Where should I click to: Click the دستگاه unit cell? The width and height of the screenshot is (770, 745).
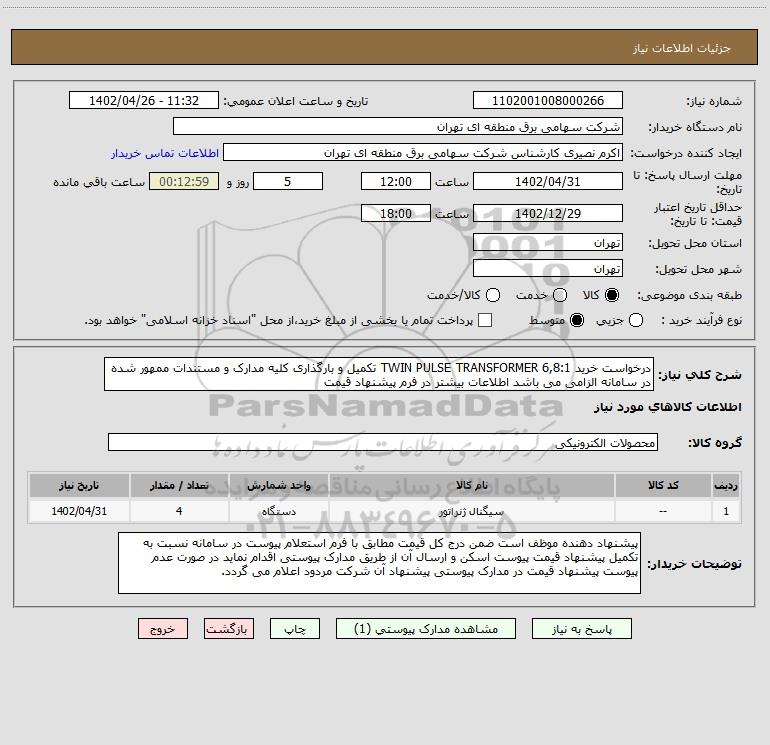click(x=278, y=511)
